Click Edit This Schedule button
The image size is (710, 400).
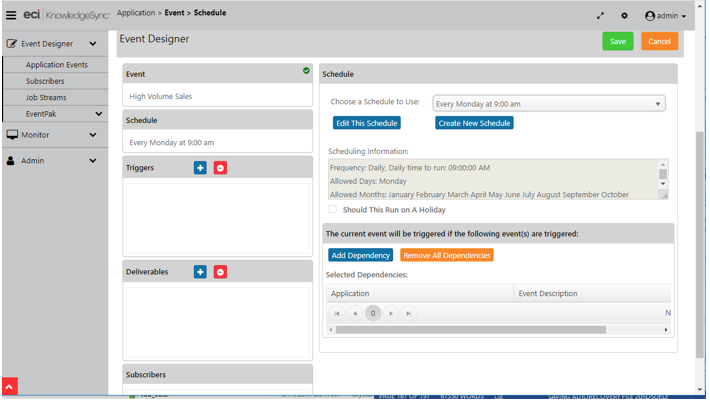click(x=367, y=123)
